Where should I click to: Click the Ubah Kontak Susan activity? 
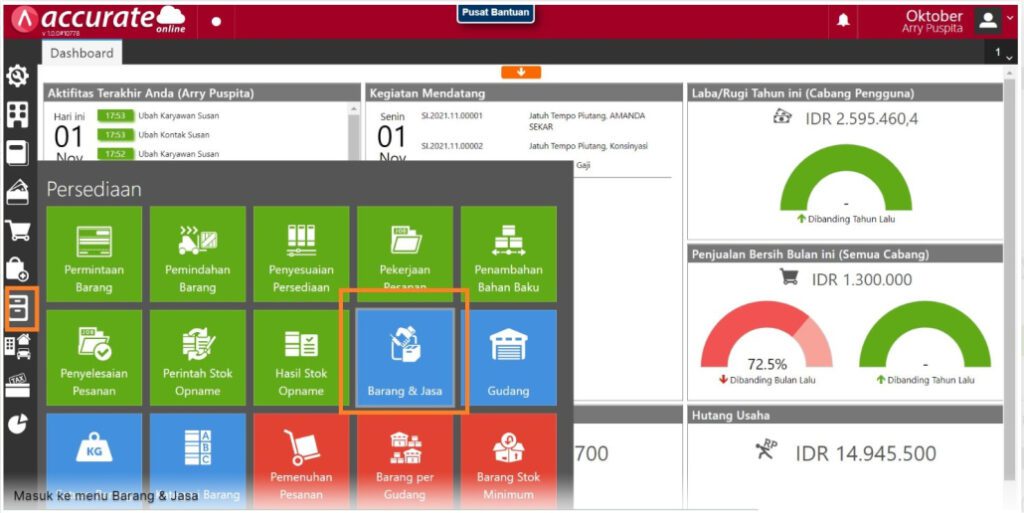[172, 134]
